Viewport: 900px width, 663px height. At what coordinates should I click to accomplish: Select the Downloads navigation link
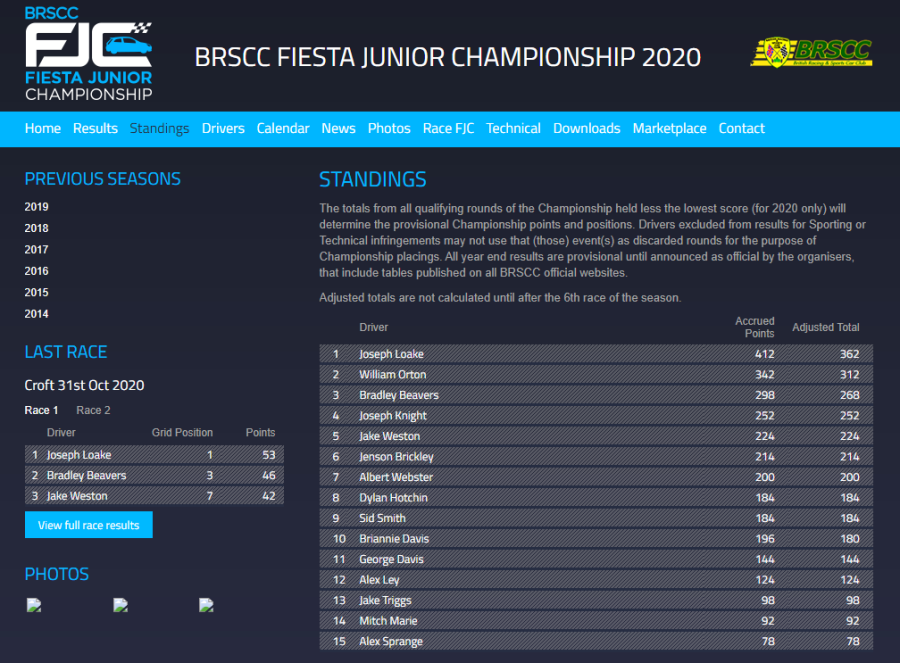(586, 128)
